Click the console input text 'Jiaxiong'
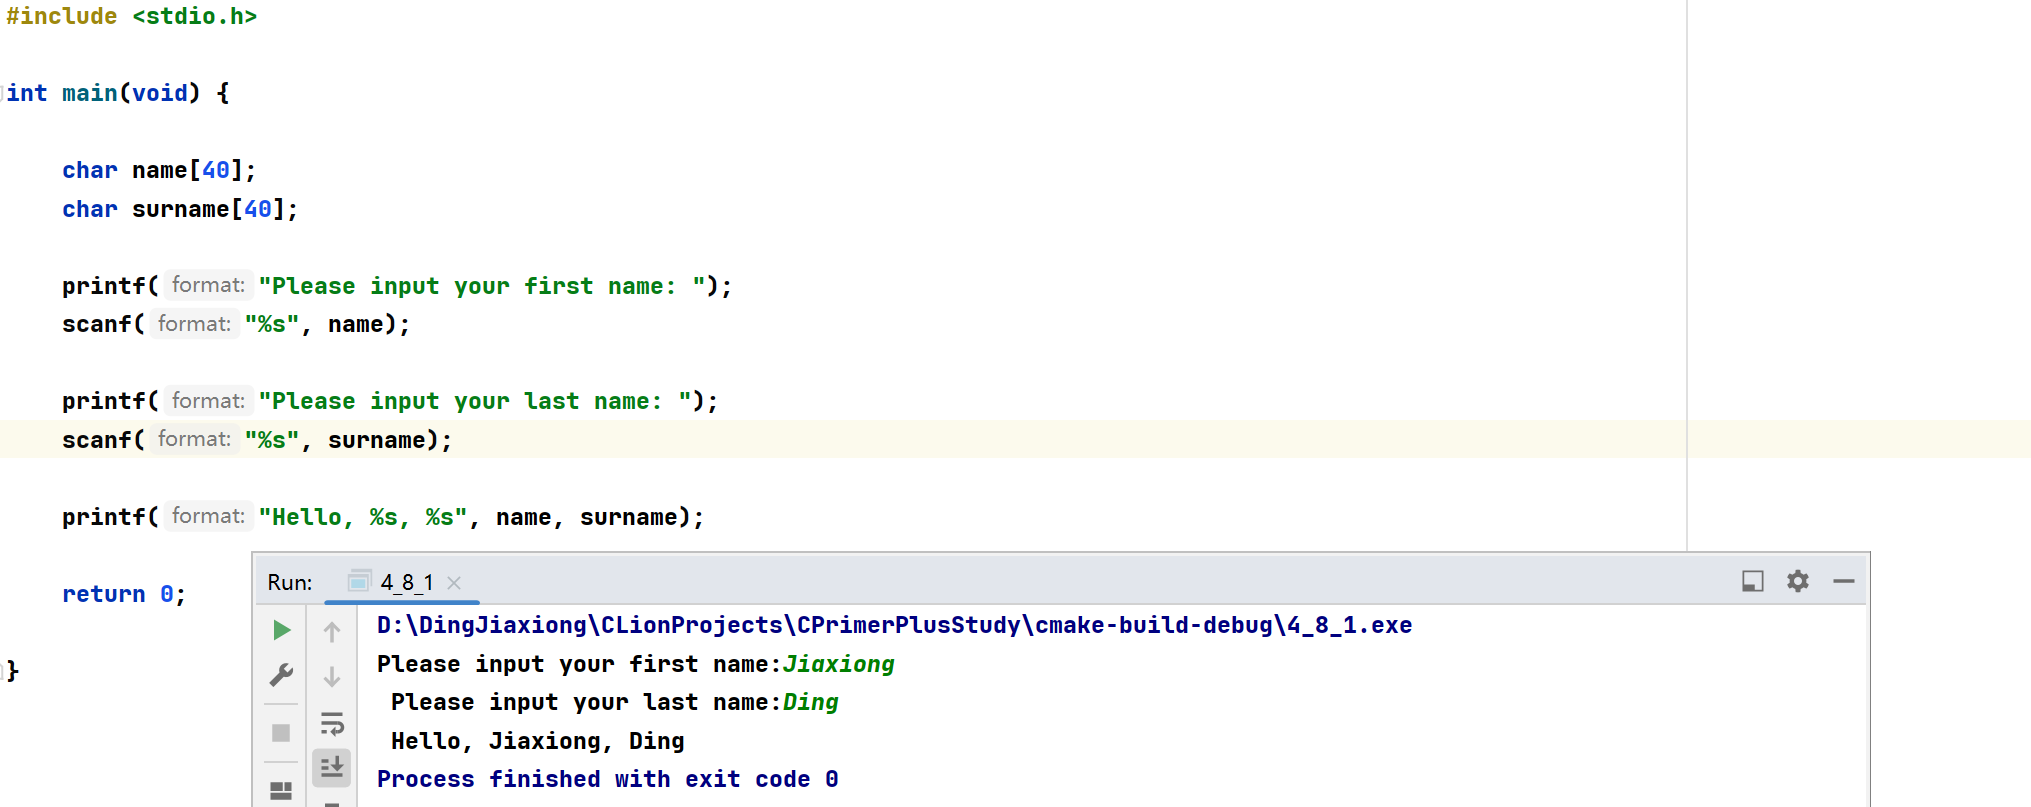Screen dimensions: 2031x807 [x=838, y=664]
